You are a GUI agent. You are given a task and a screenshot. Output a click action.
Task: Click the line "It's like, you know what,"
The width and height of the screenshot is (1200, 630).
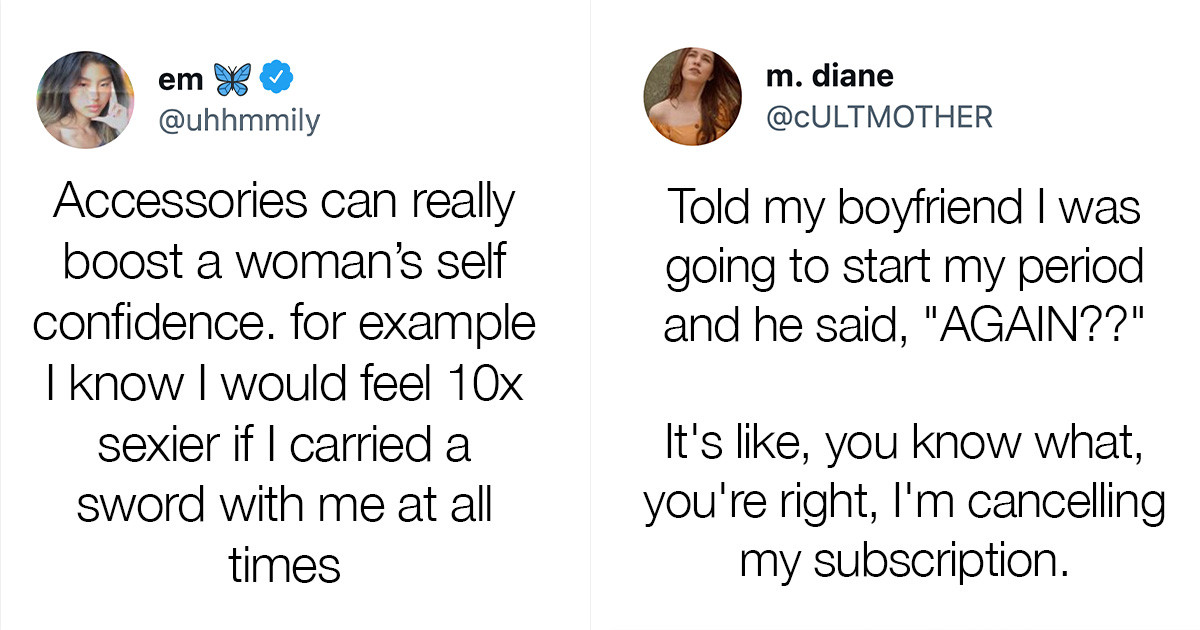point(903,444)
